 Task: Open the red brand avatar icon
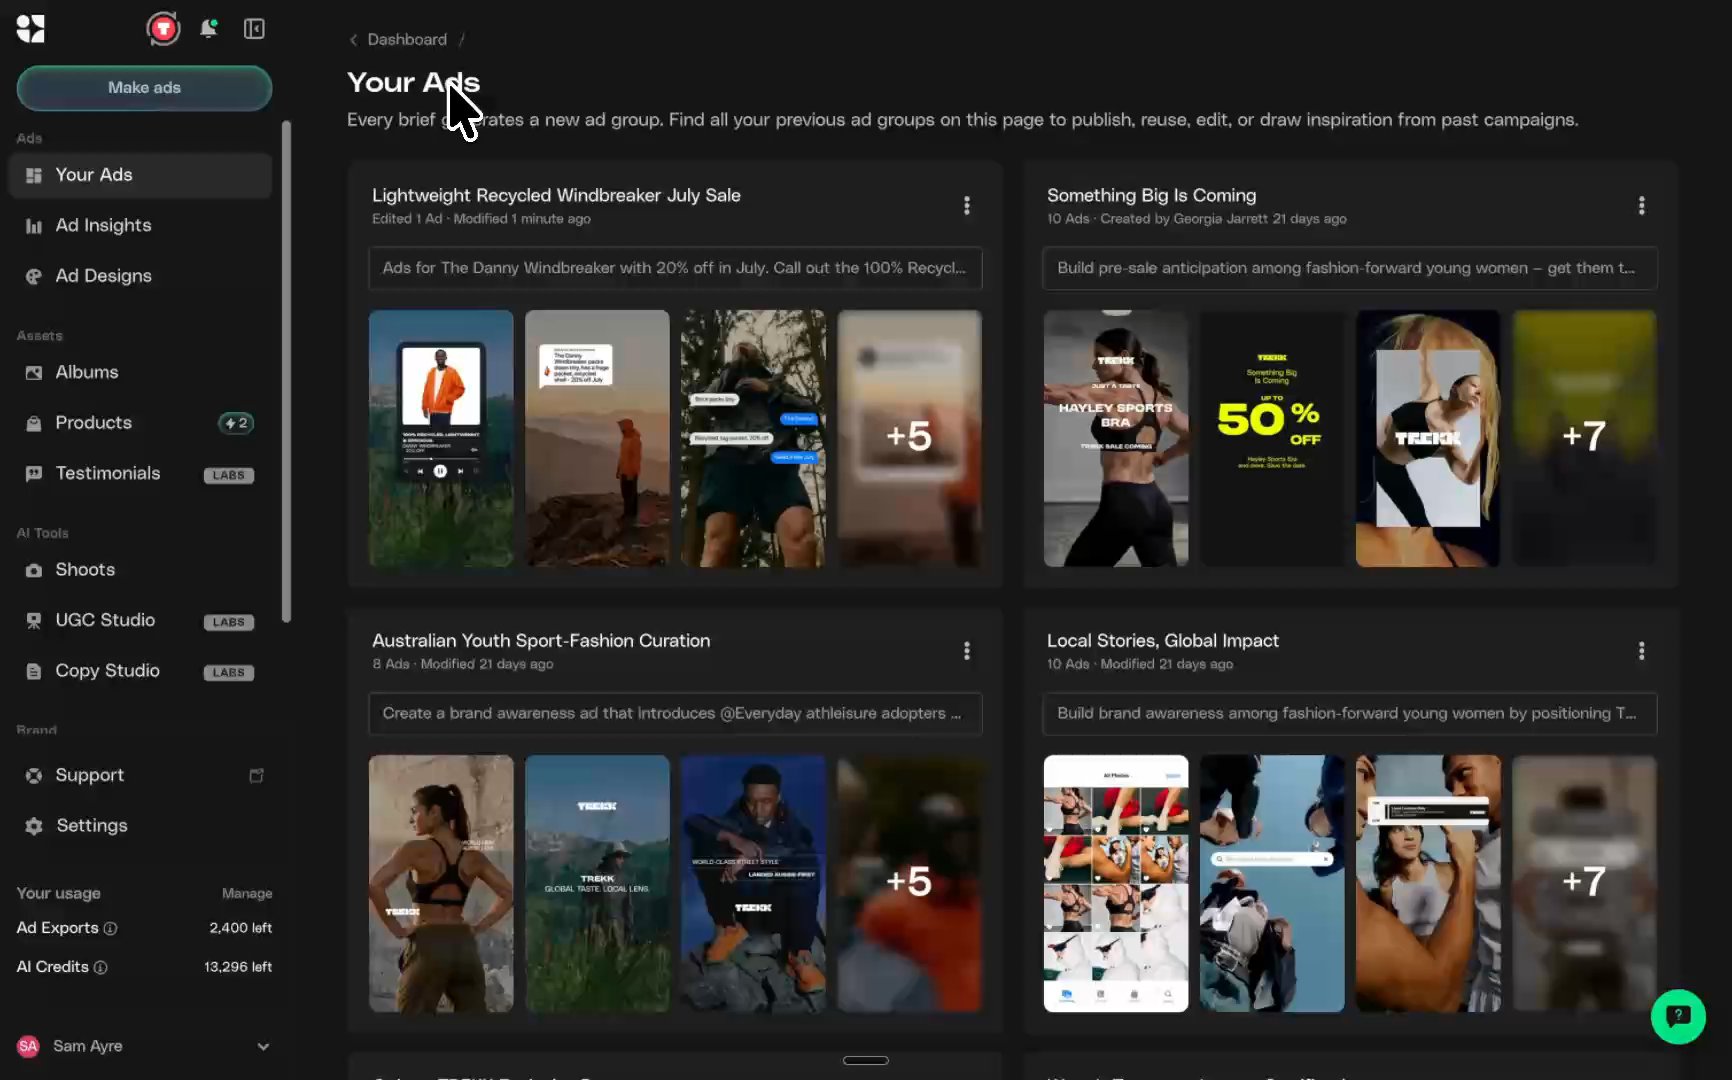pyautogui.click(x=163, y=29)
